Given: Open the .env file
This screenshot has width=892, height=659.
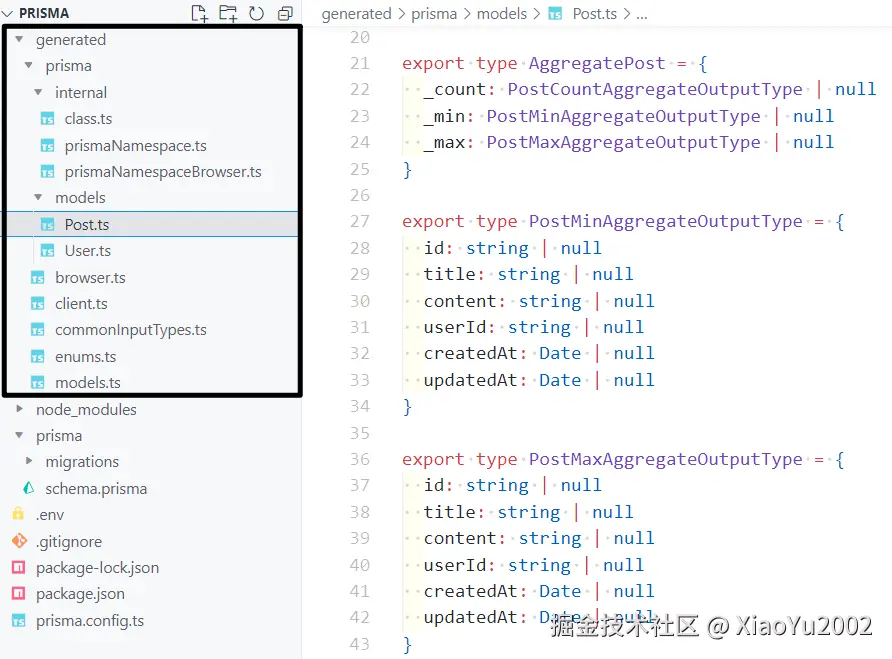Looking at the screenshot, I should pos(49,514).
